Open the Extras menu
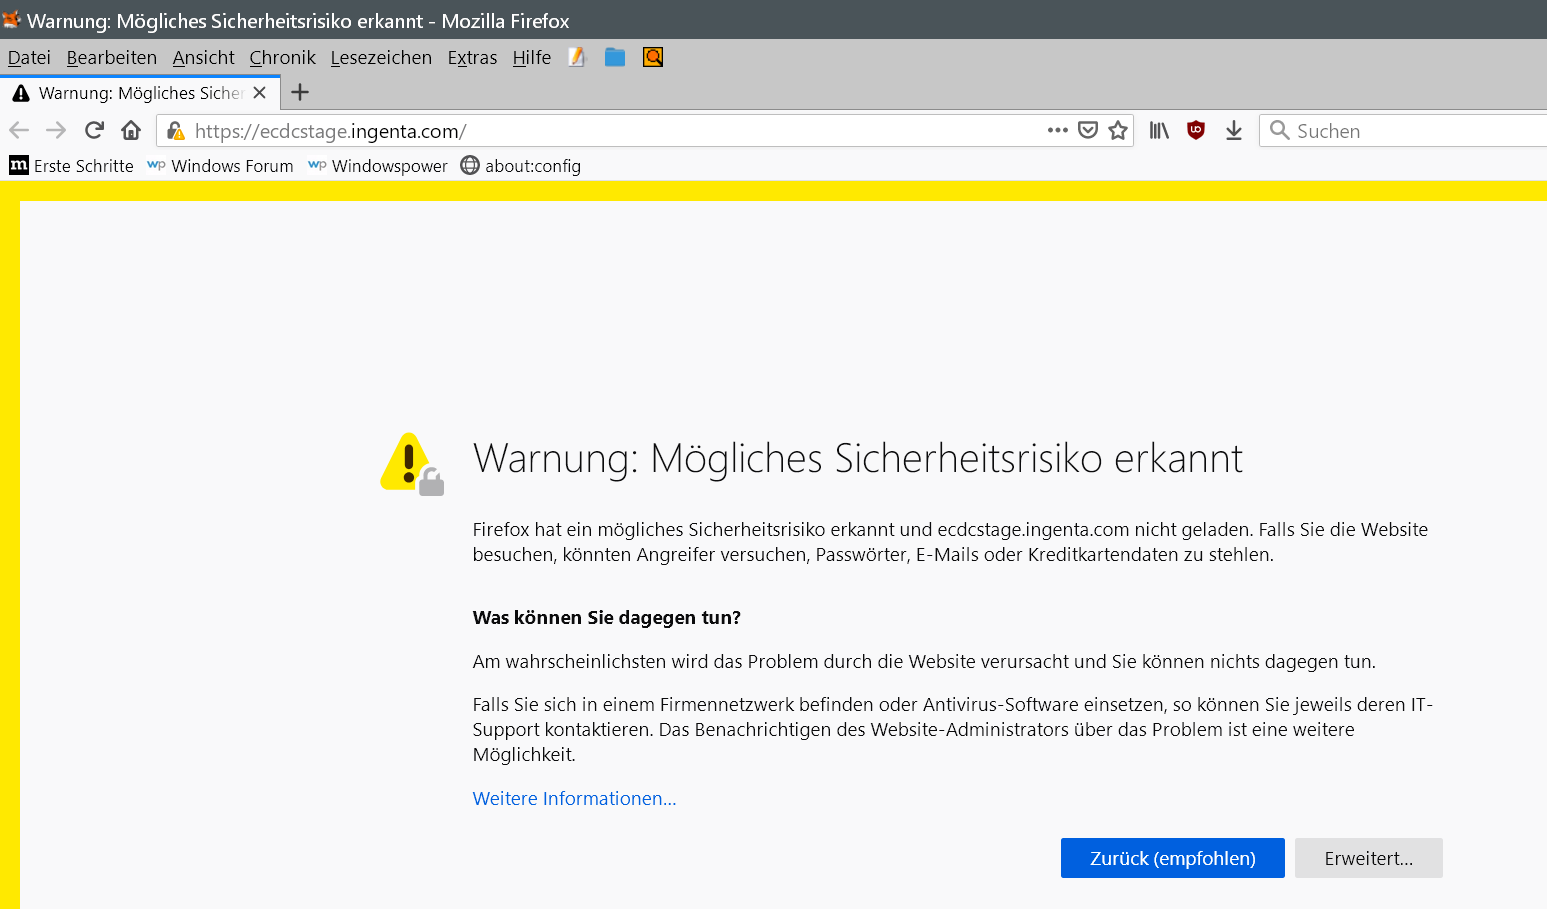Viewport: 1547px width, 909px height. [472, 58]
